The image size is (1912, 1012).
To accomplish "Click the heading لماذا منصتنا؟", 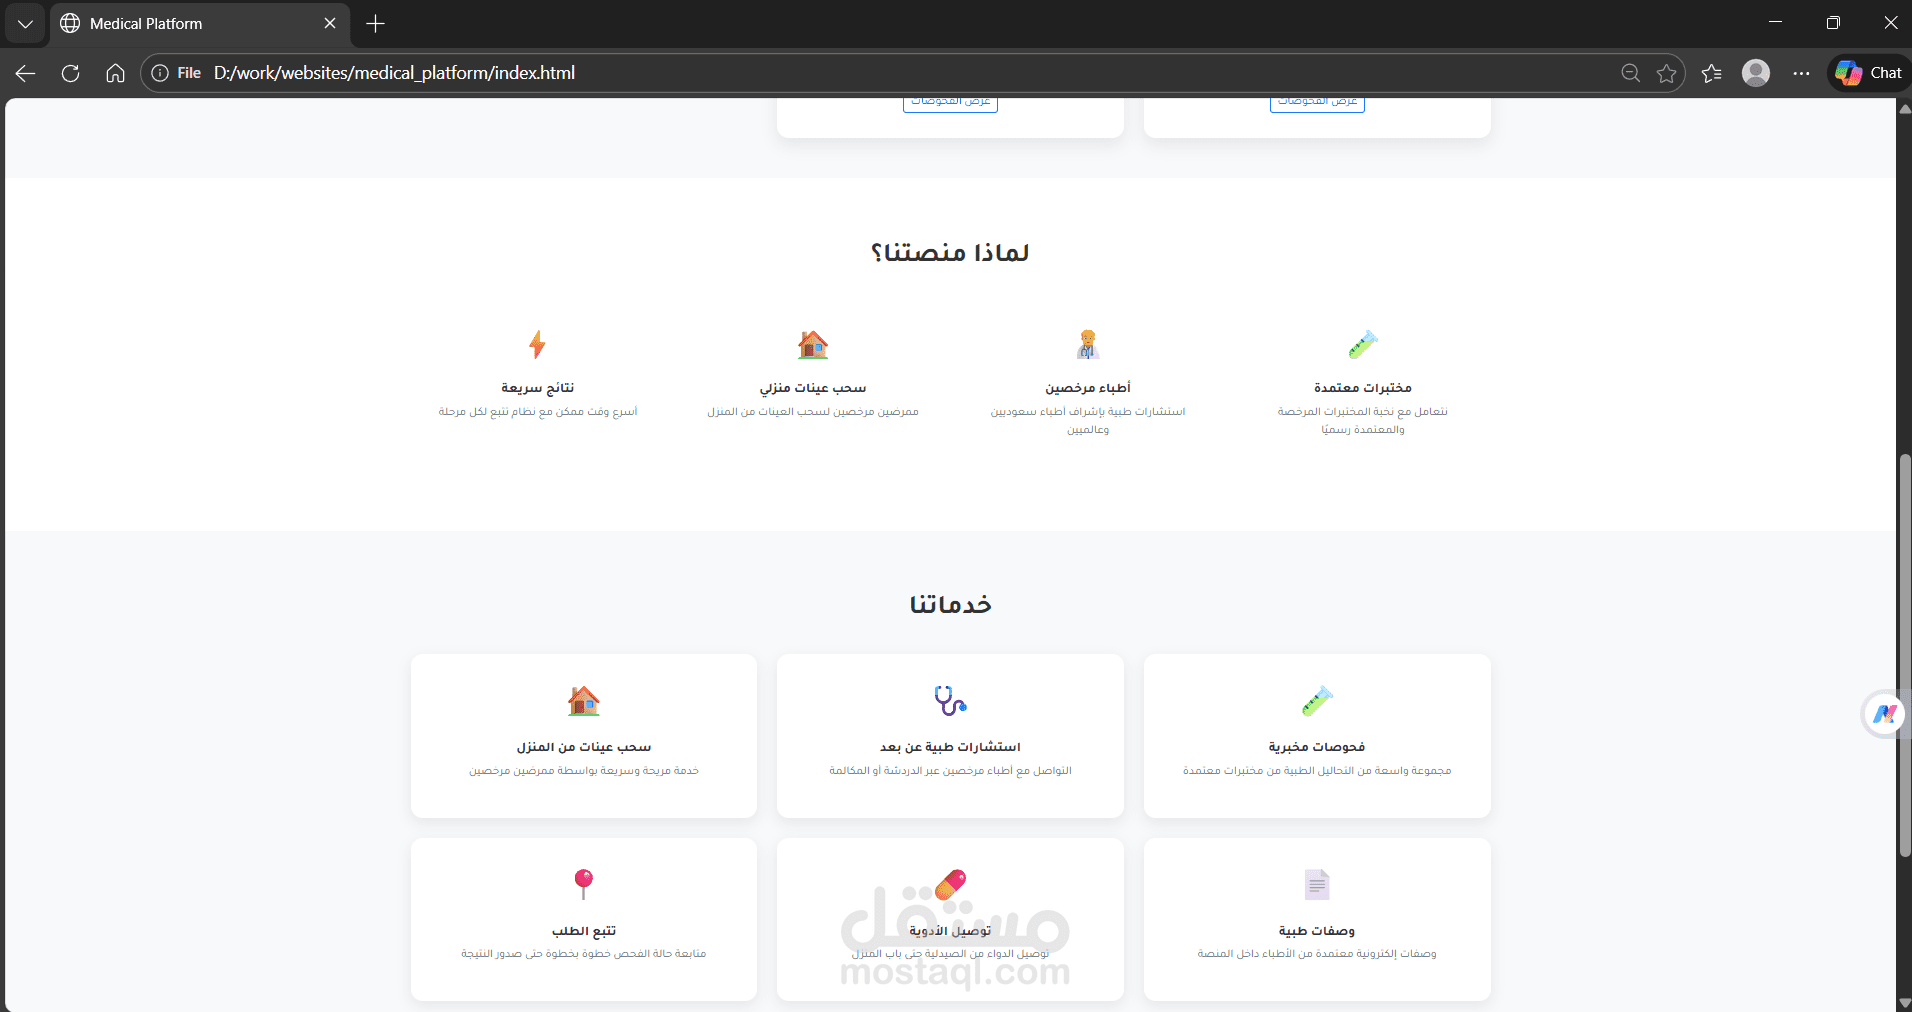I will tap(950, 252).
